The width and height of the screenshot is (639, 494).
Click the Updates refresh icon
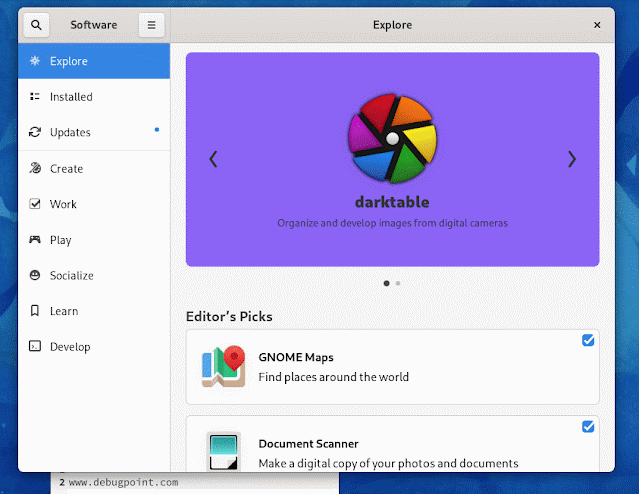[35, 132]
